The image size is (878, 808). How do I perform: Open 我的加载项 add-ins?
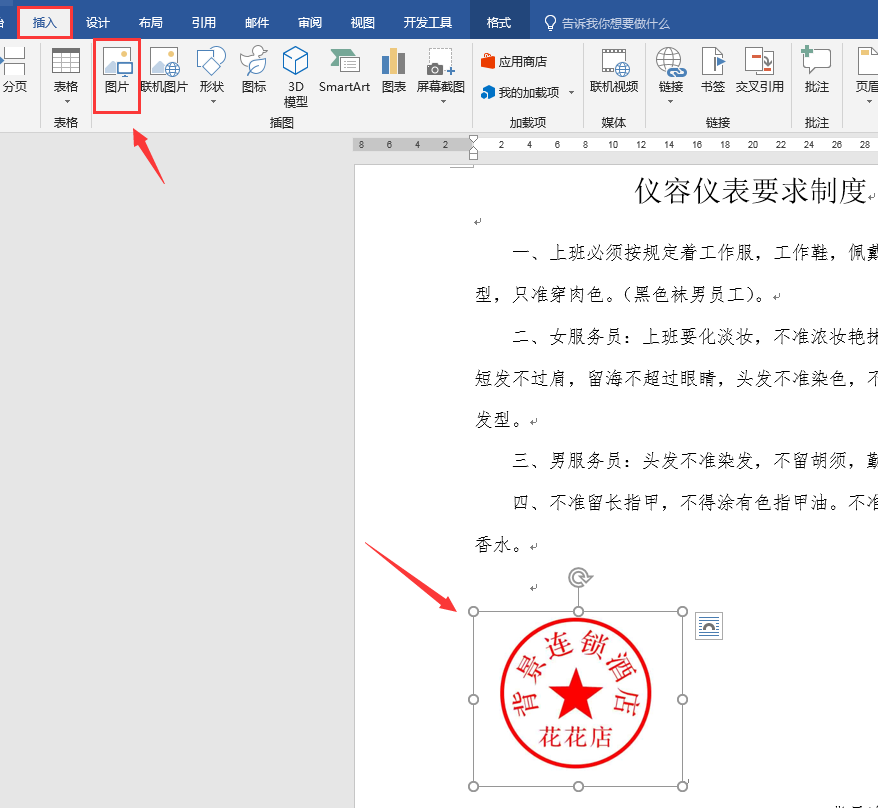[520, 92]
